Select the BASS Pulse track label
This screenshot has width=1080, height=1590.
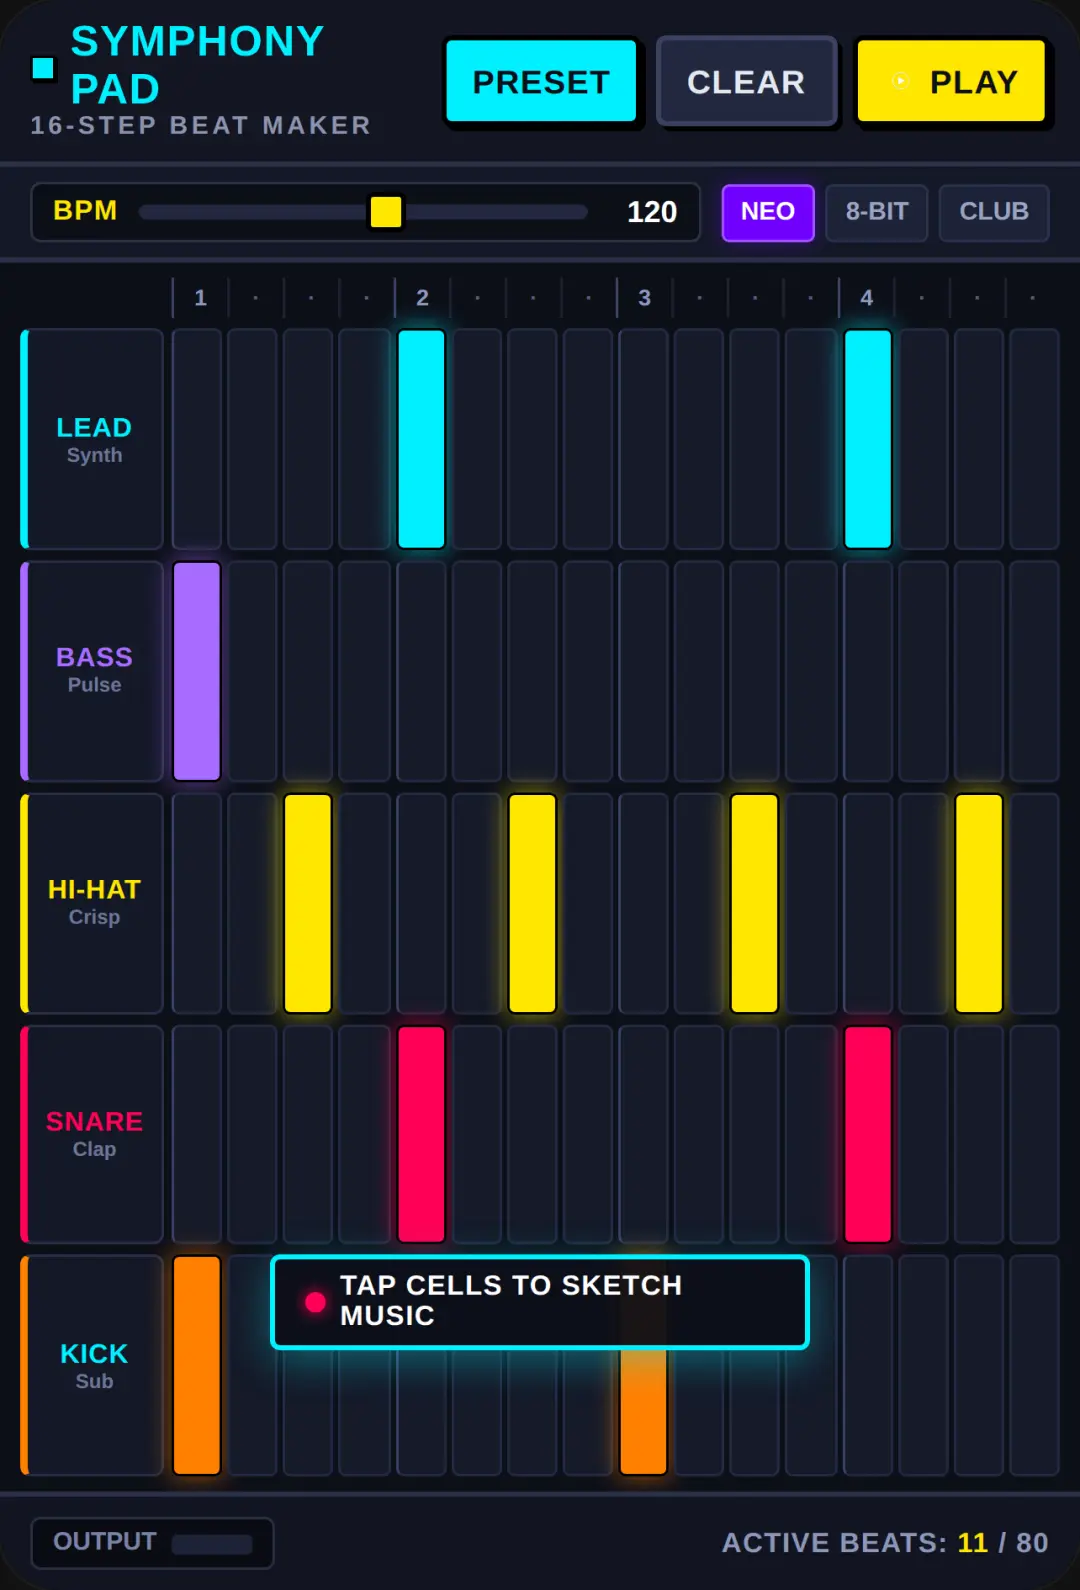92,671
